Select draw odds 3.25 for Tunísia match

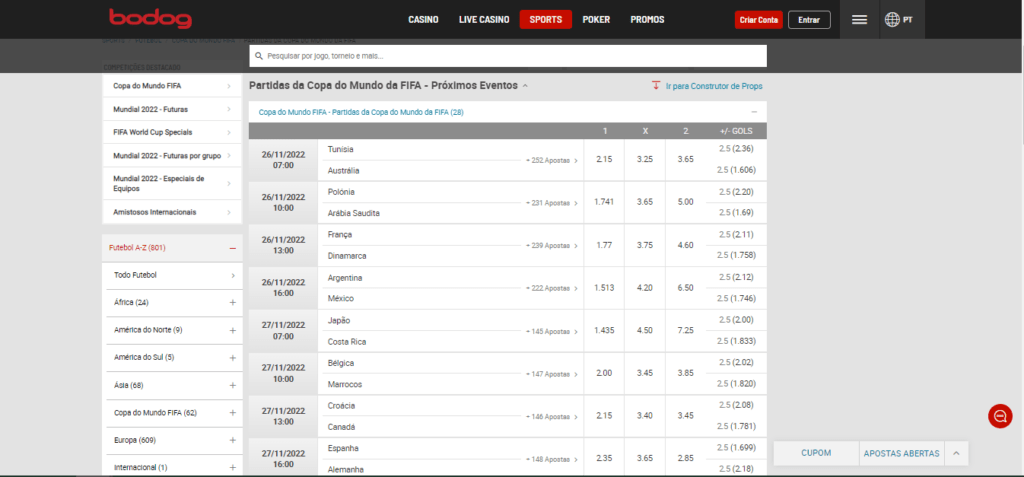tap(645, 159)
